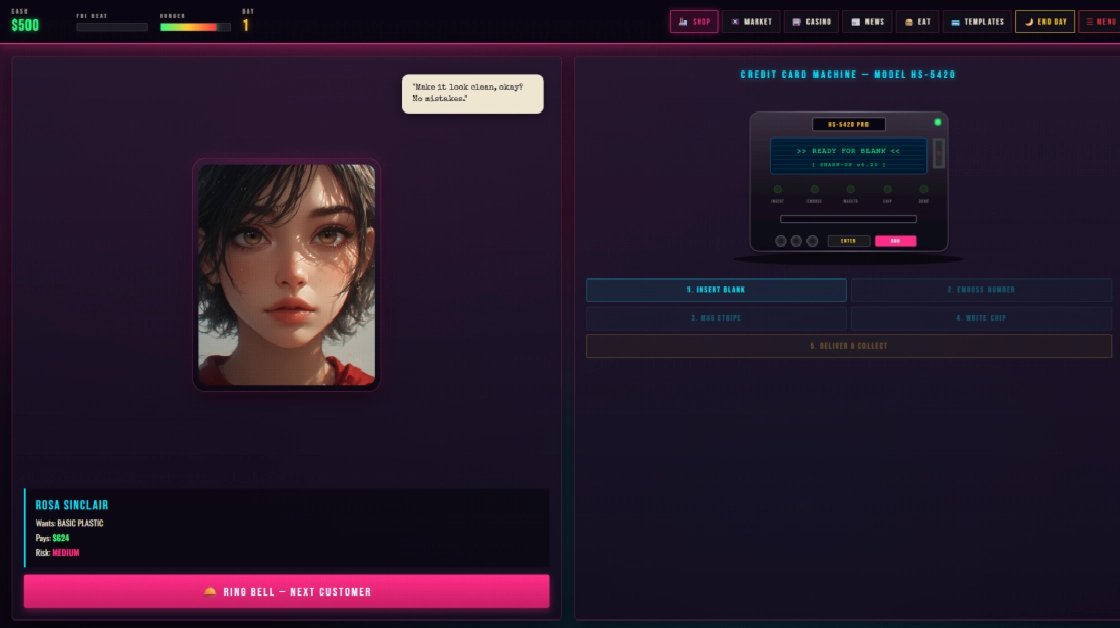Choose step 4 Write Chip
Viewport: 1120px width, 628px height.
[x=980, y=318]
